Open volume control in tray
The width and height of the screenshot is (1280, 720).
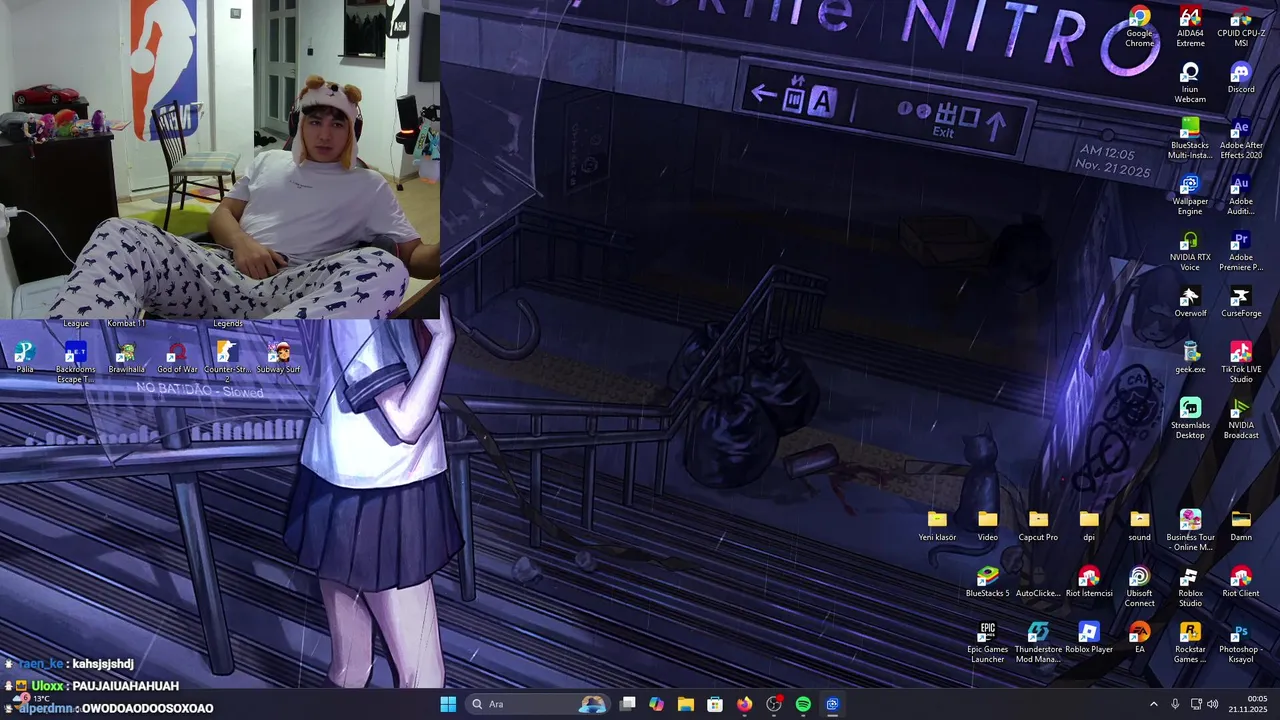point(1213,704)
